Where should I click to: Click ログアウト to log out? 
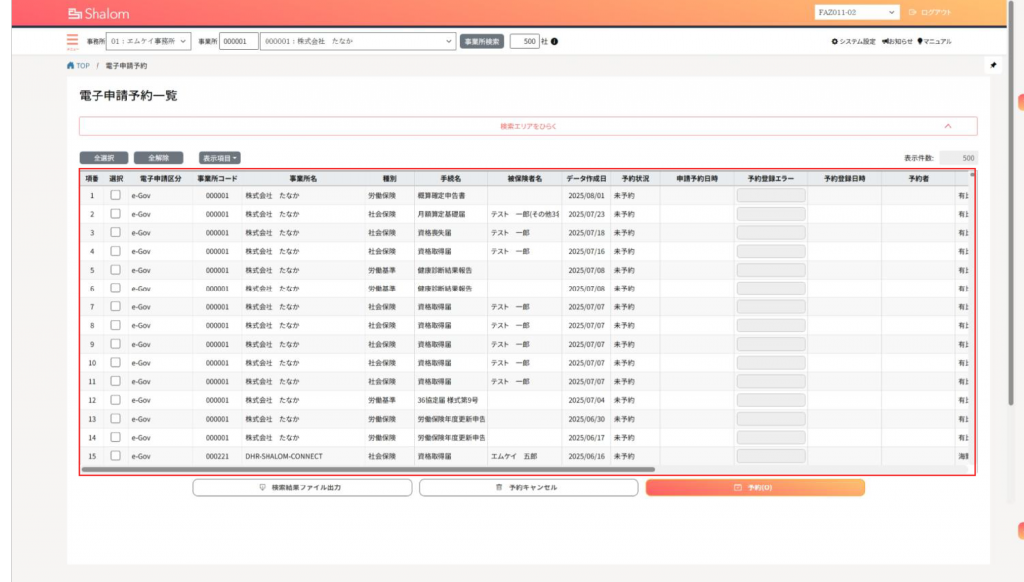click(x=929, y=12)
